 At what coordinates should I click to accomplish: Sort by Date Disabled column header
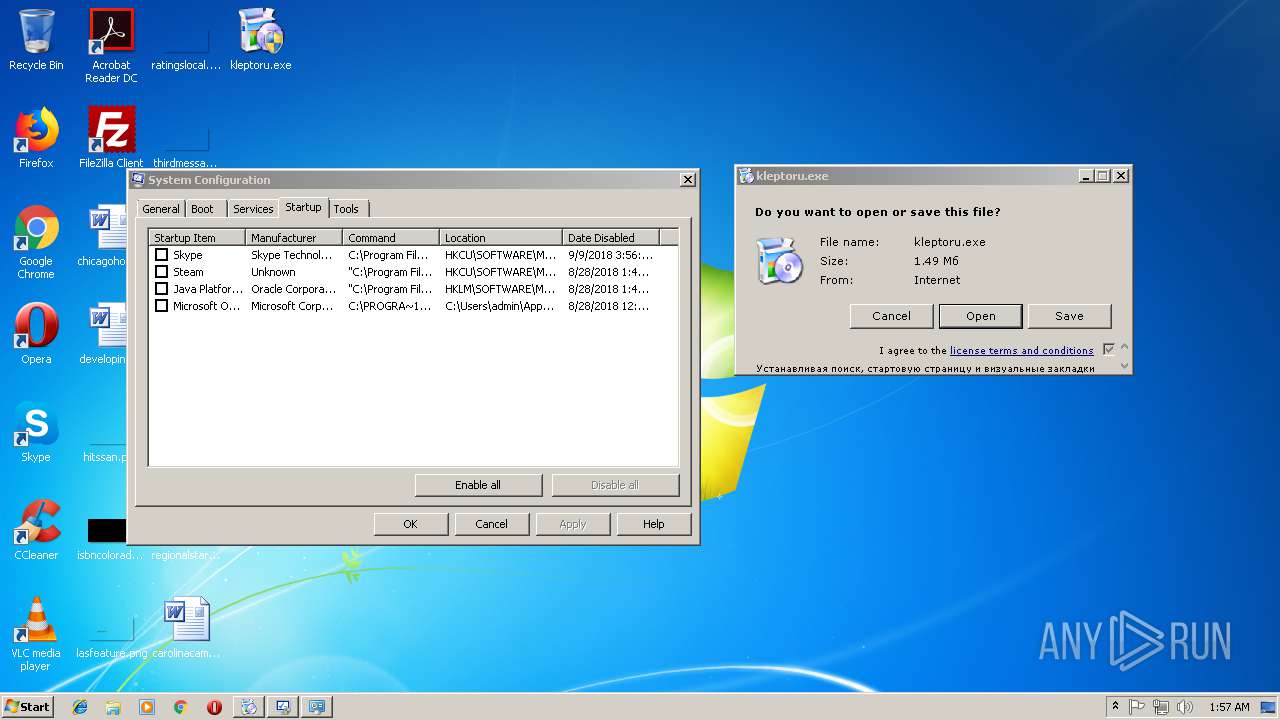611,238
